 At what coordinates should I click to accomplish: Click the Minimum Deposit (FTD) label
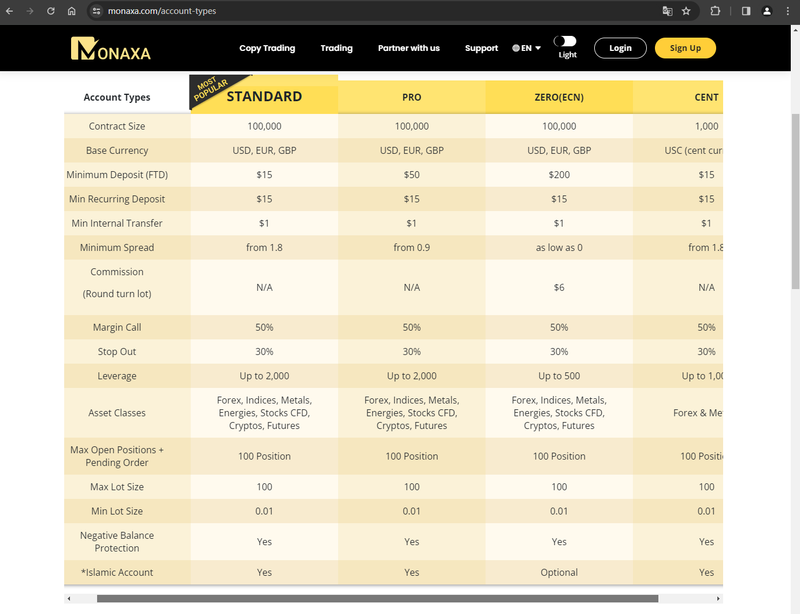pyautogui.click(x=117, y=175)
